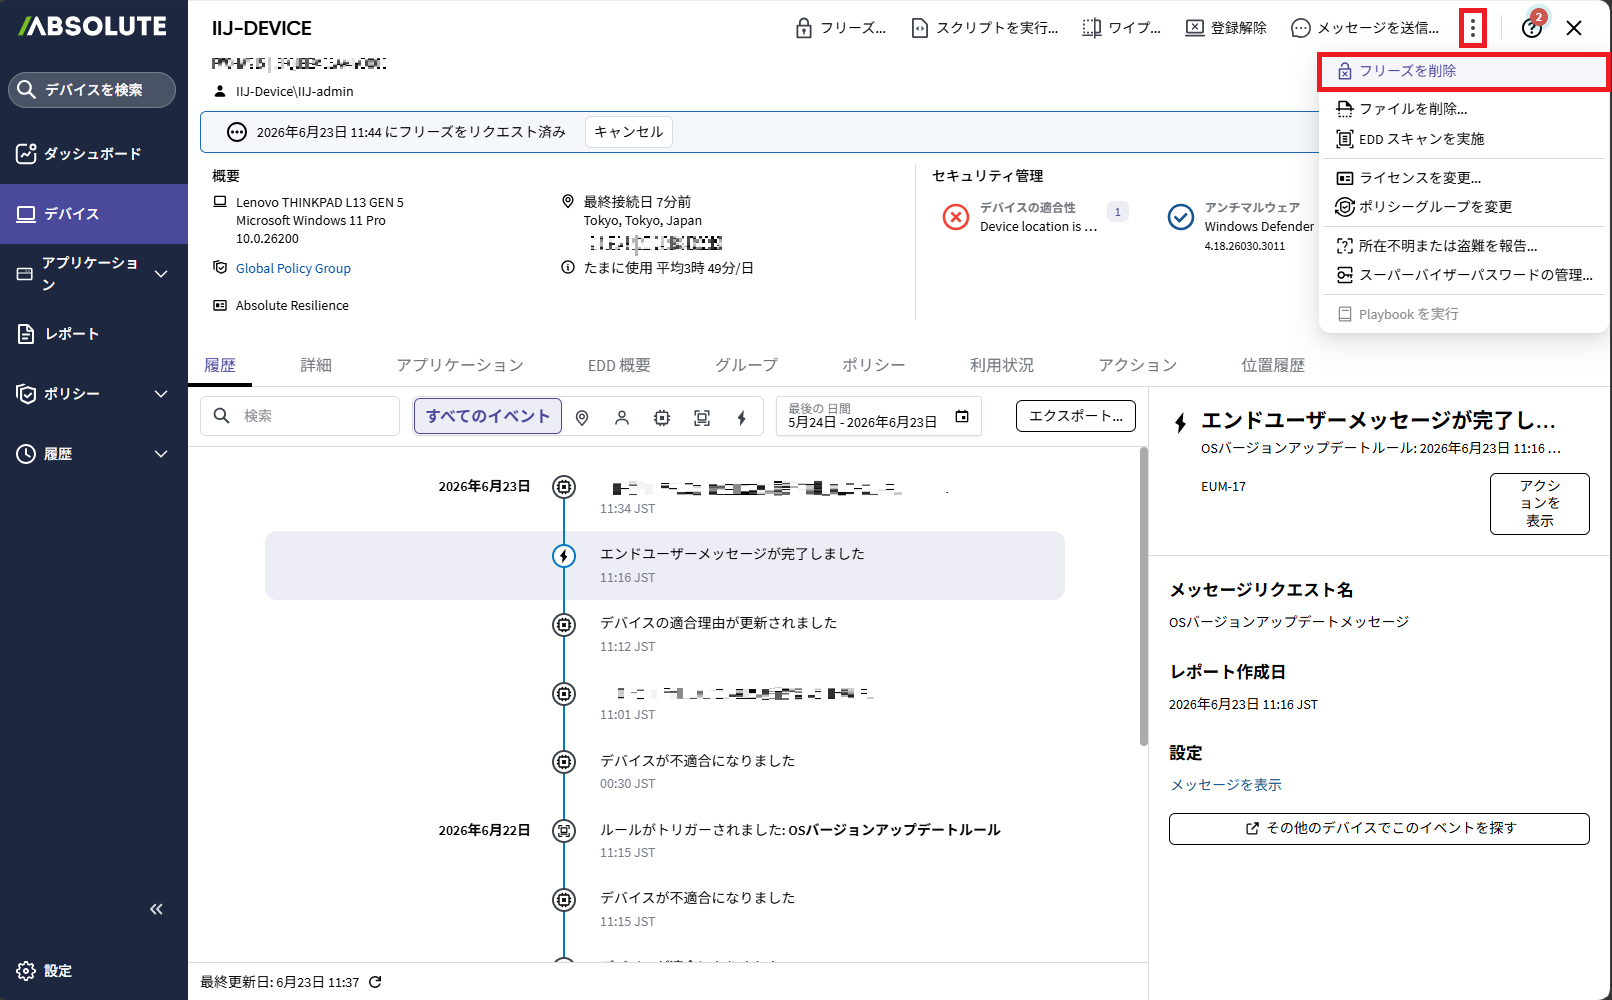Image resolution: width=1612 pixels, height=1000 pixels.
Task: Select ポリシーグループを変更 menu entry
Action: pyautogui.click(x=1463, y=207)
